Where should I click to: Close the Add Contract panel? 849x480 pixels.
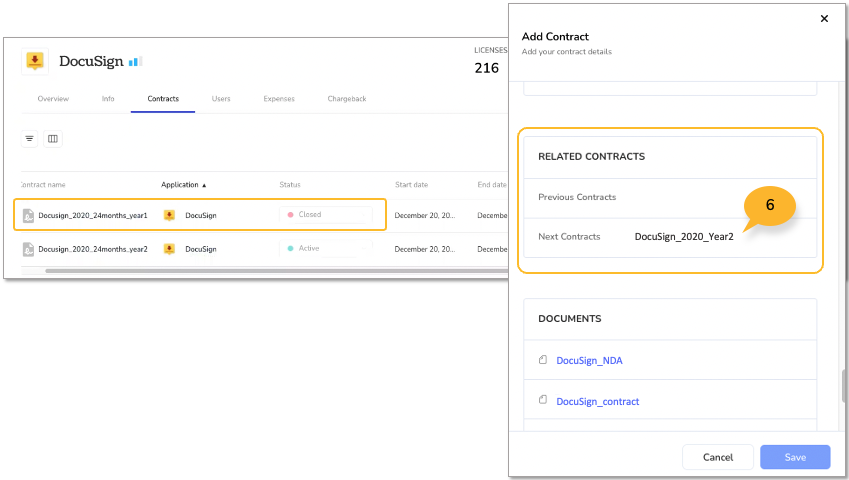click(x=824, y=18)
